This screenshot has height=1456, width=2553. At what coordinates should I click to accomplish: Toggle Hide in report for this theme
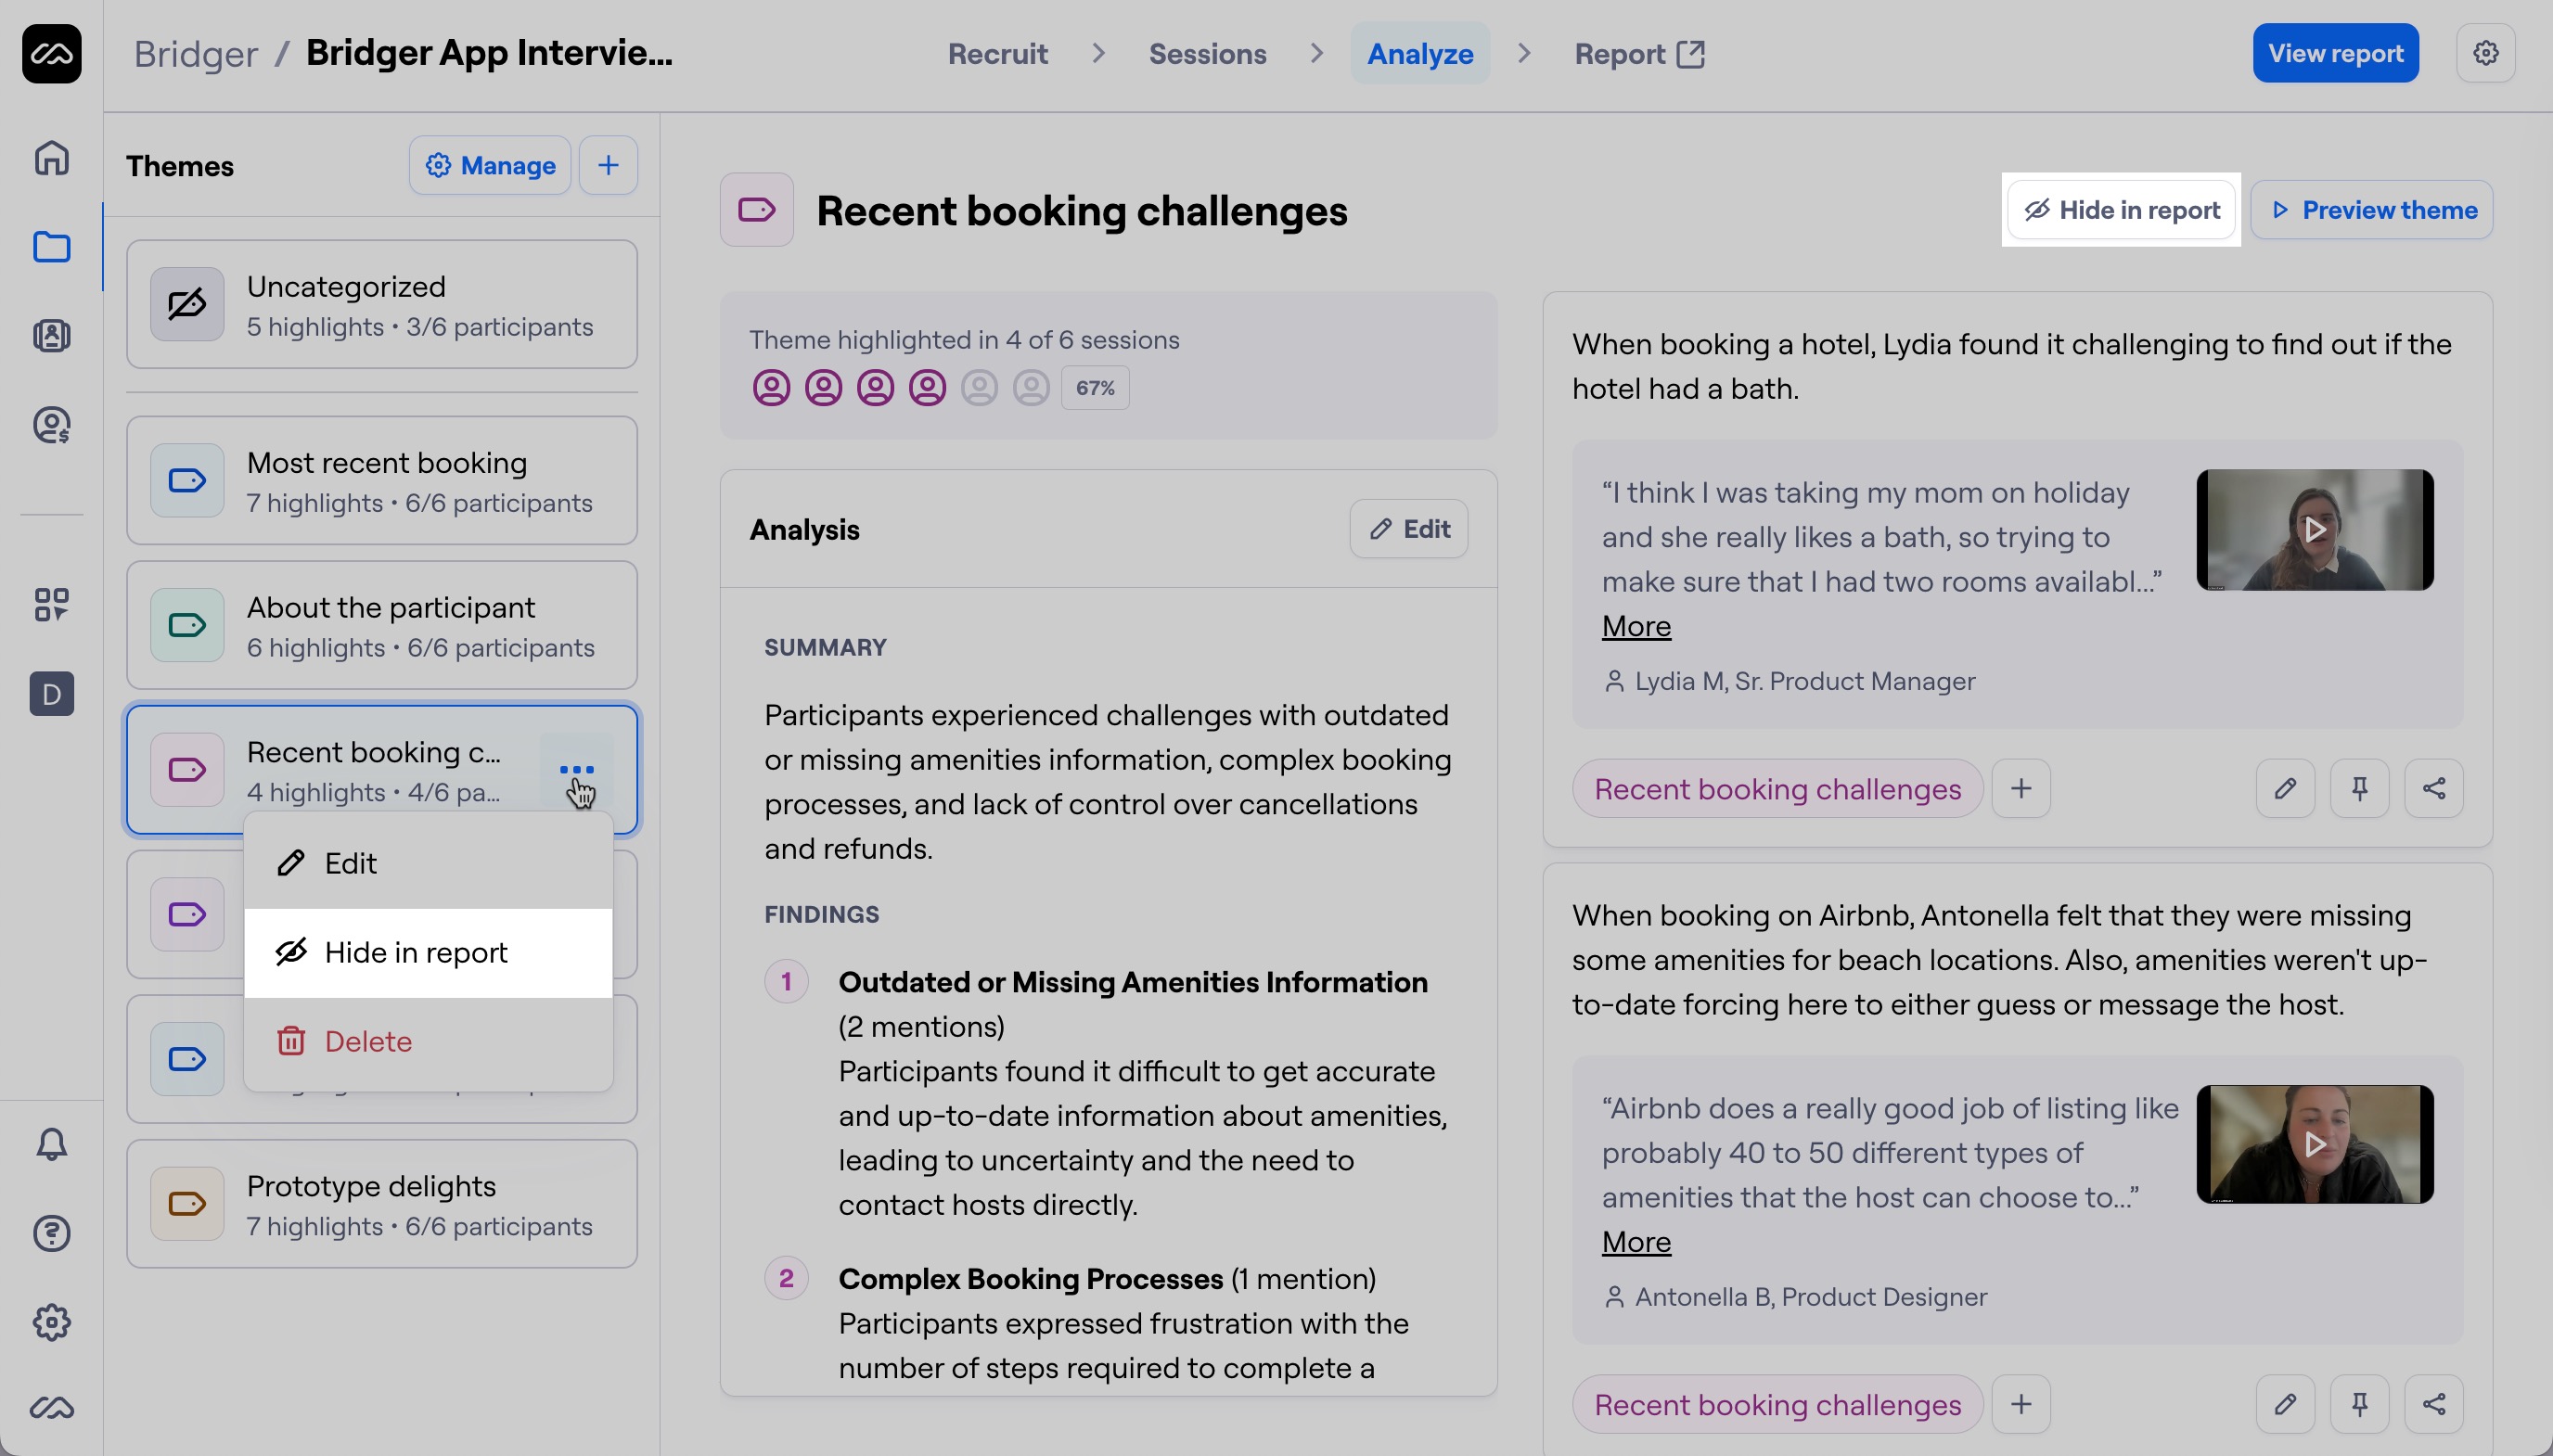2120,210
